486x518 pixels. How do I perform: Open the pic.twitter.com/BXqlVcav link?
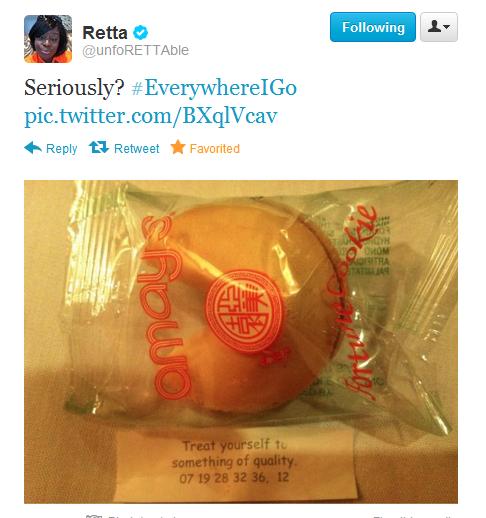pyautogui.click(x=151, y=116)
